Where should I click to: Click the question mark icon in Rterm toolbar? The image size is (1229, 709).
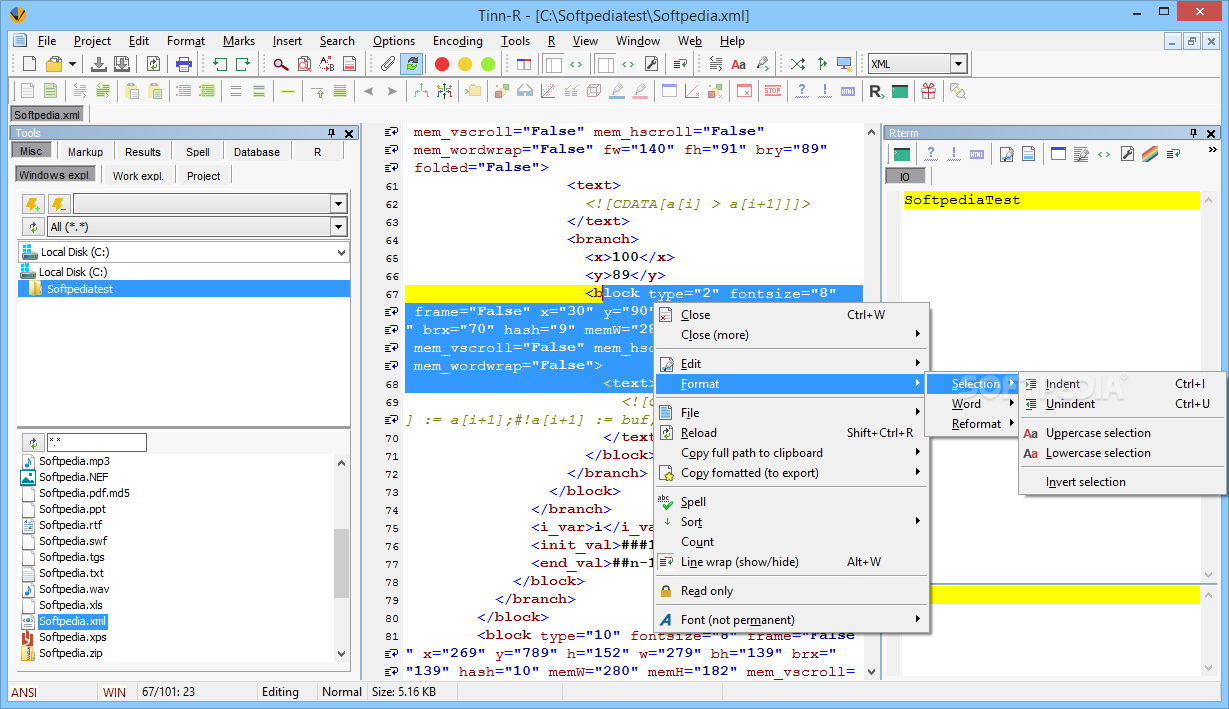tap(931, 154)
